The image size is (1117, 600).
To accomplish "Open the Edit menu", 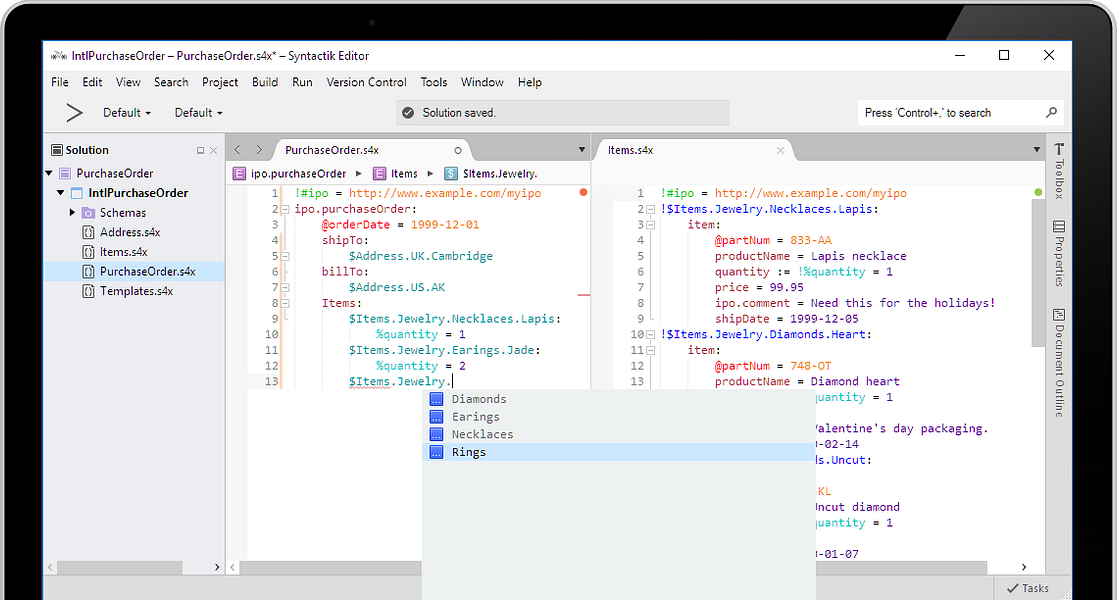I will click(92, 82).
